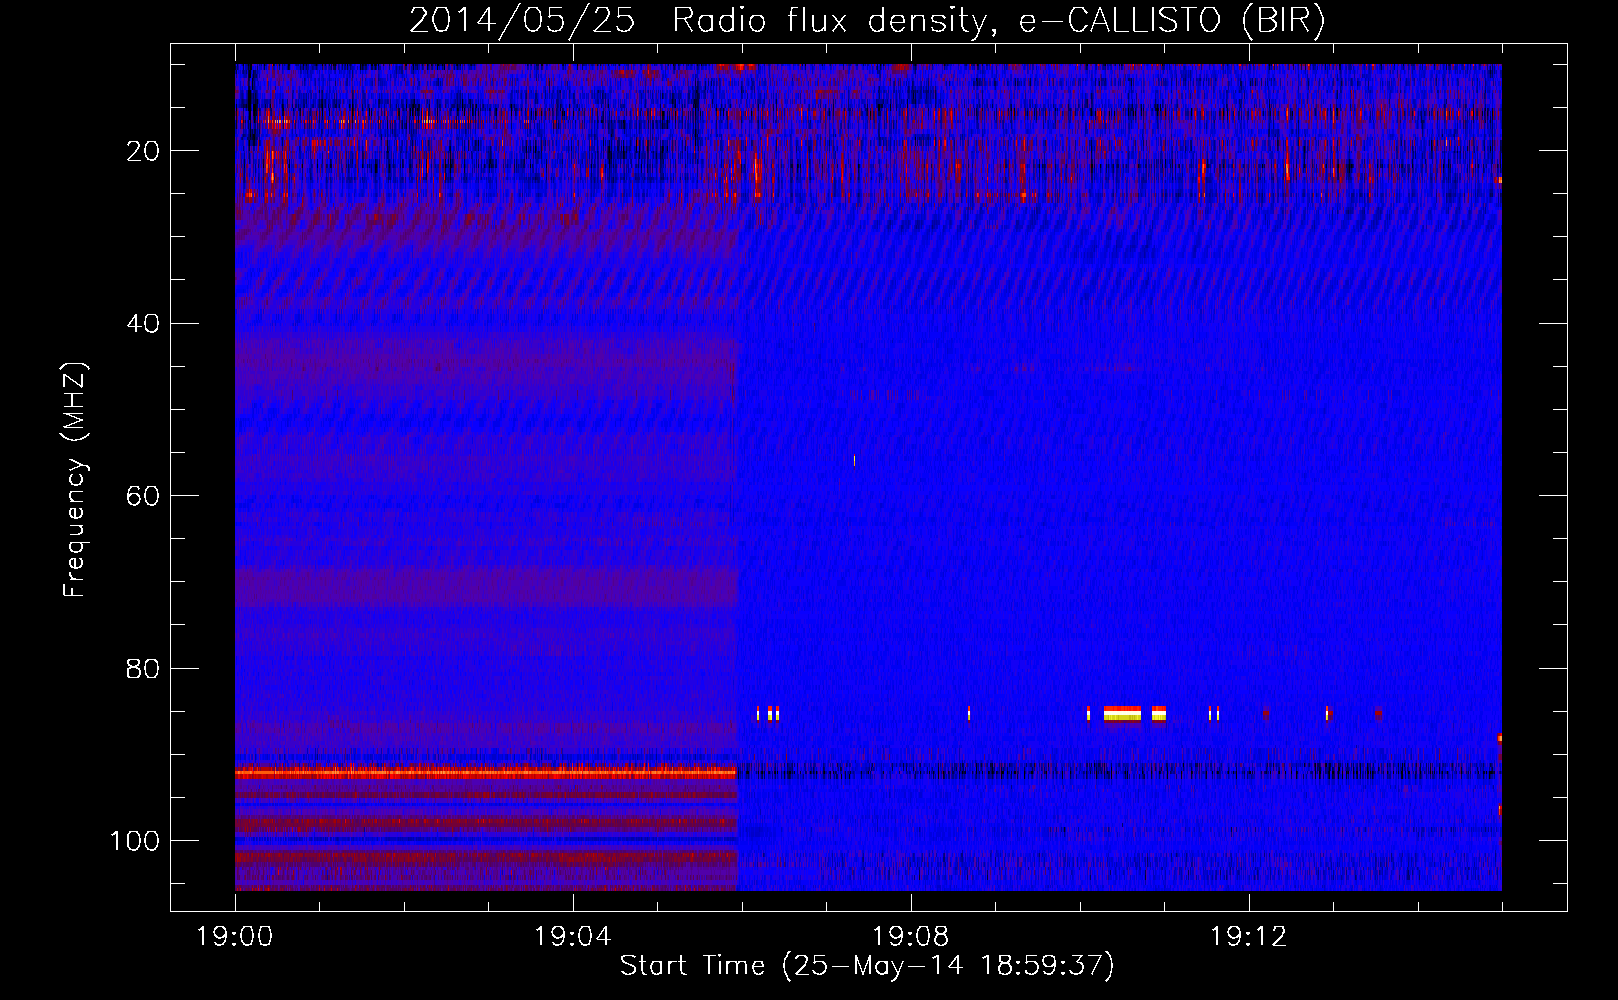The image size is (1618, 1000).
Task: Click the widest bright yellow-white burst near 85 MHz
Action: (x=1122, y=713)
